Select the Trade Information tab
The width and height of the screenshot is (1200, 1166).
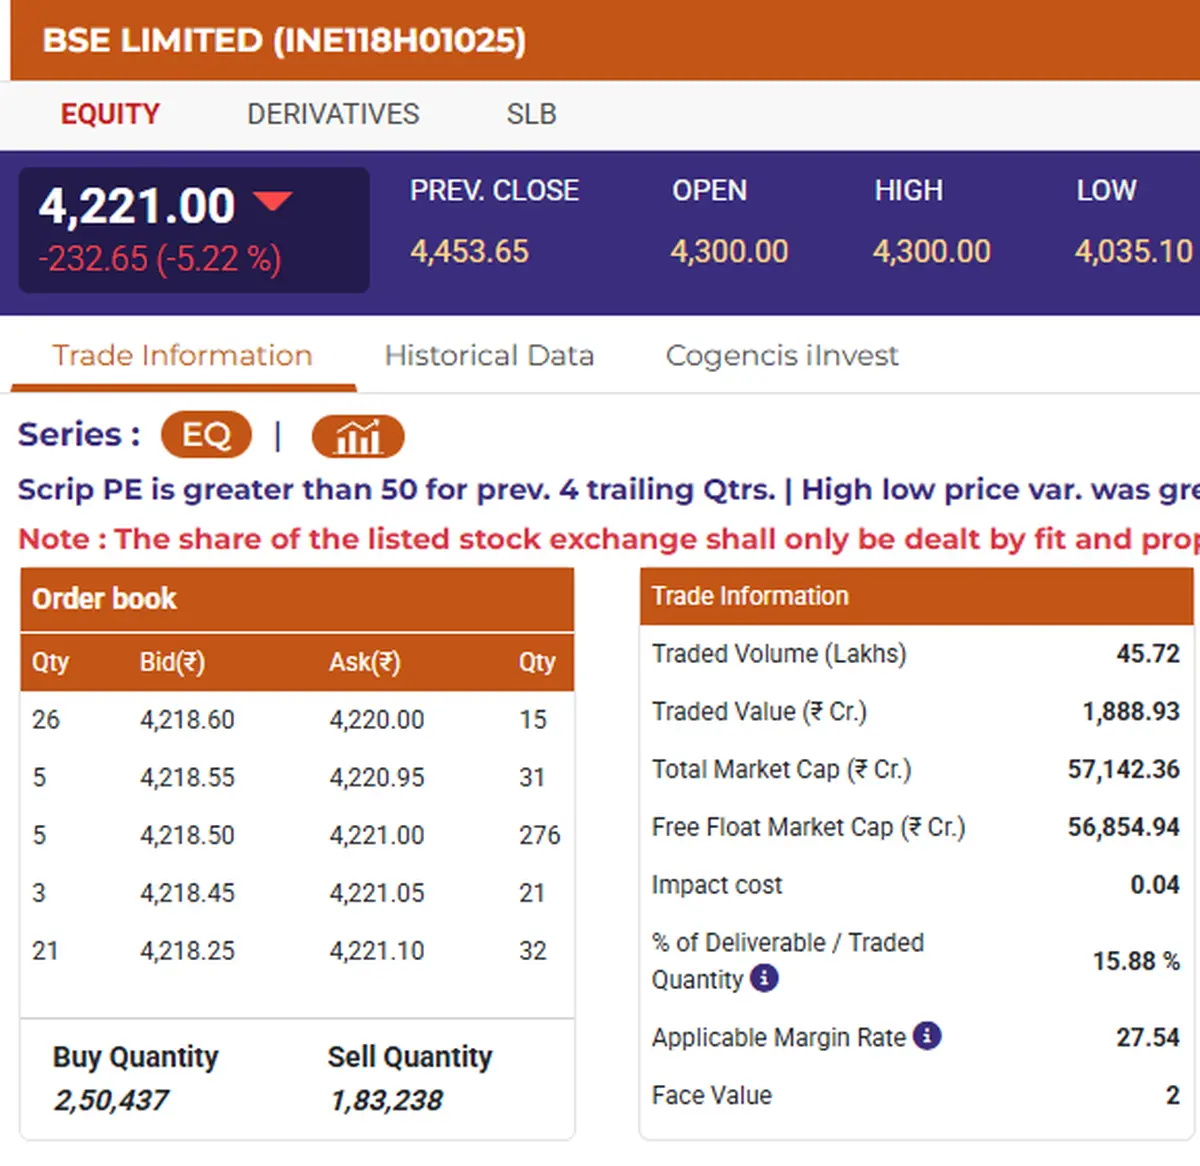tap(182, 355)
